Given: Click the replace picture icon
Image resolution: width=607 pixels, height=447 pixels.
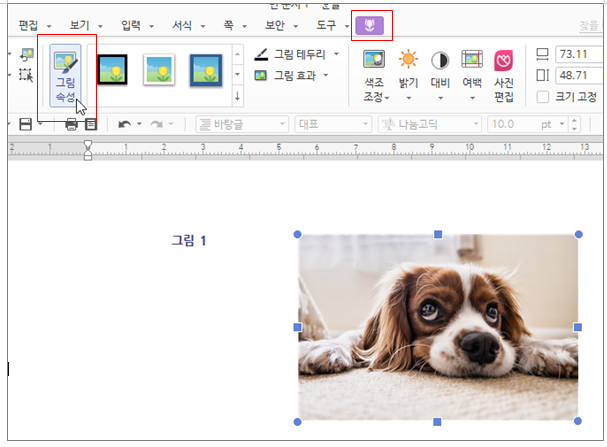Looking at the screenshot, I should 27,55.
